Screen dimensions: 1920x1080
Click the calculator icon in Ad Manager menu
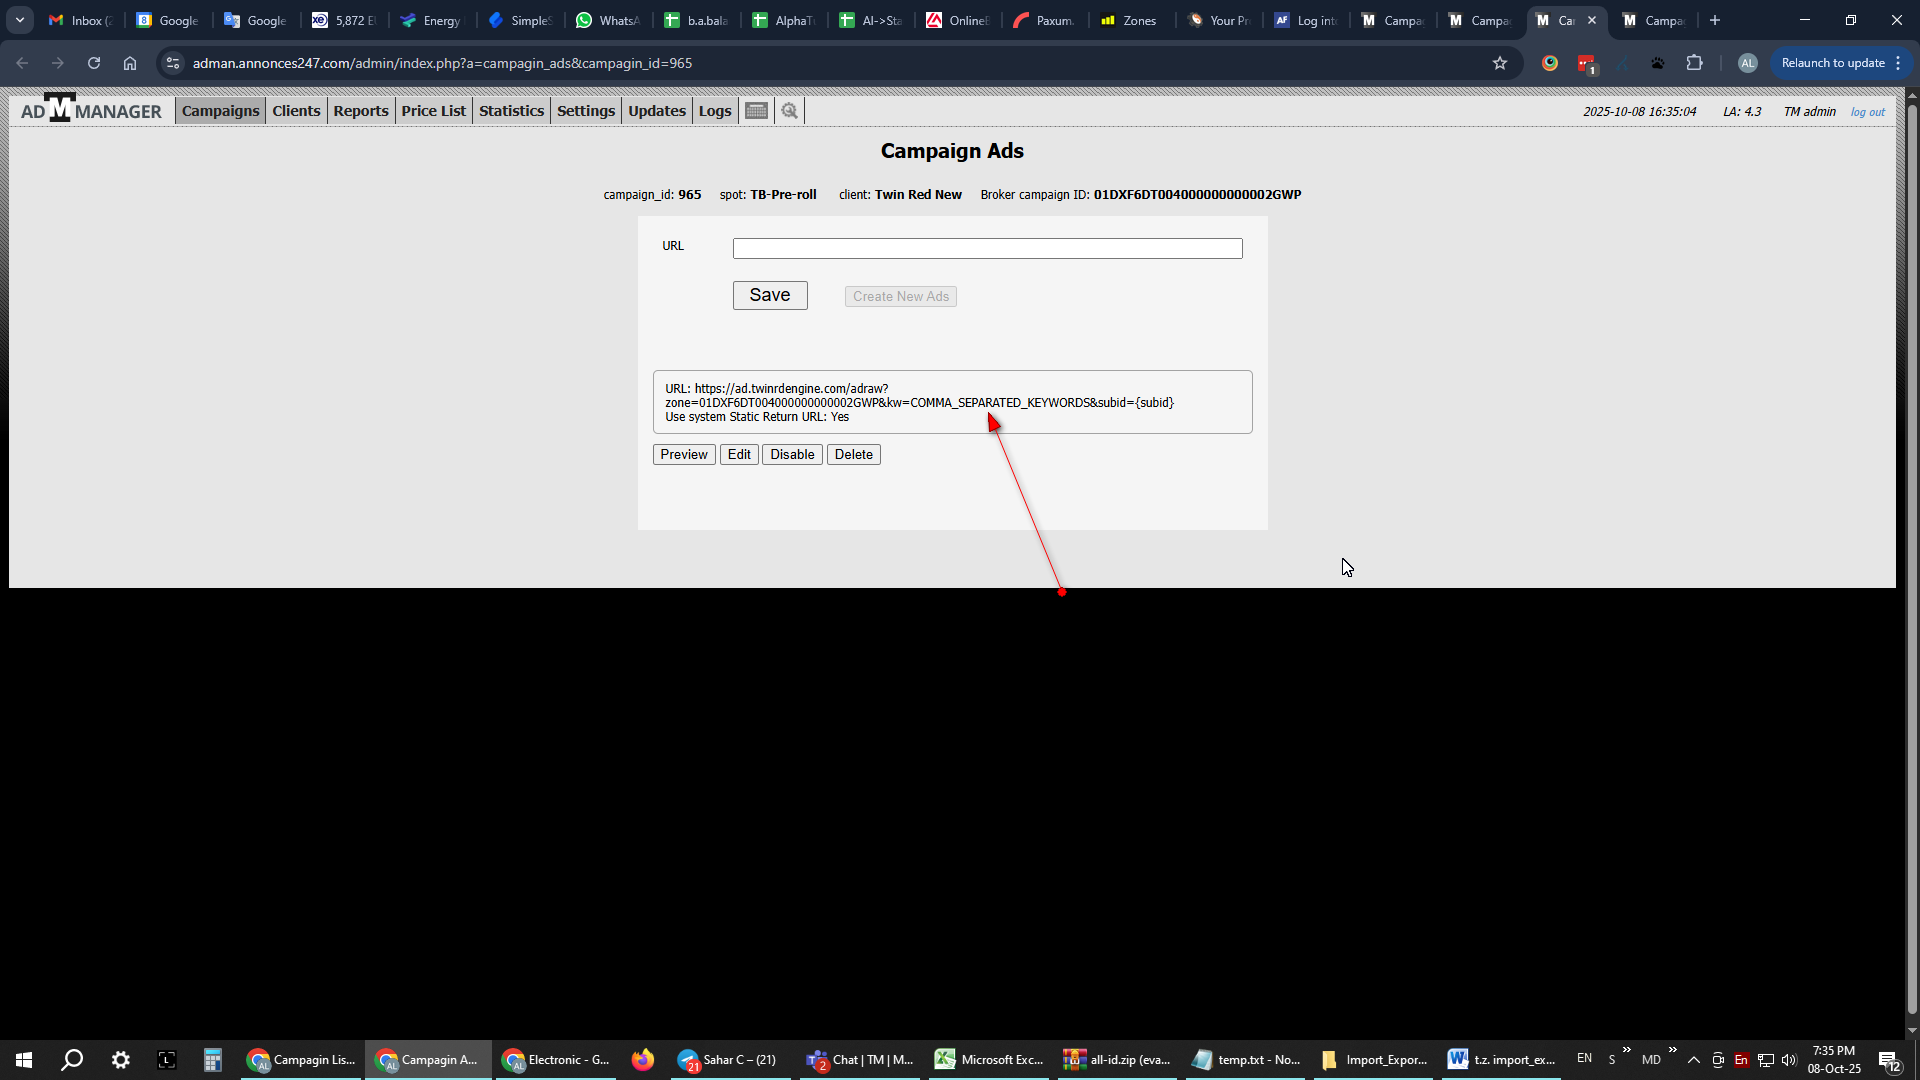coord(757,111)
